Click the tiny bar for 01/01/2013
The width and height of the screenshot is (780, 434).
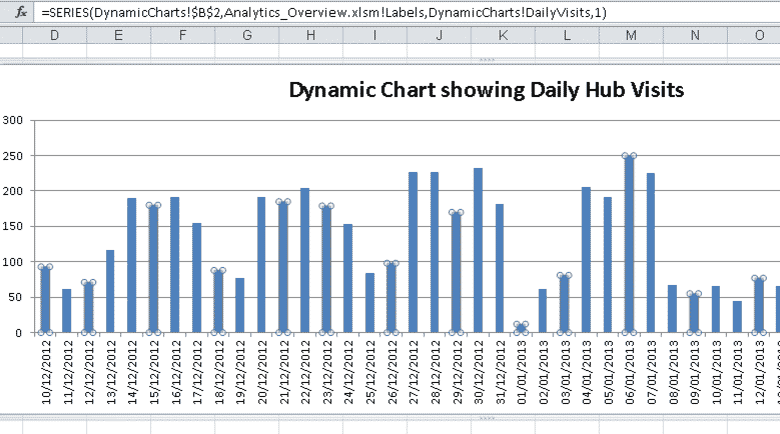521,328
